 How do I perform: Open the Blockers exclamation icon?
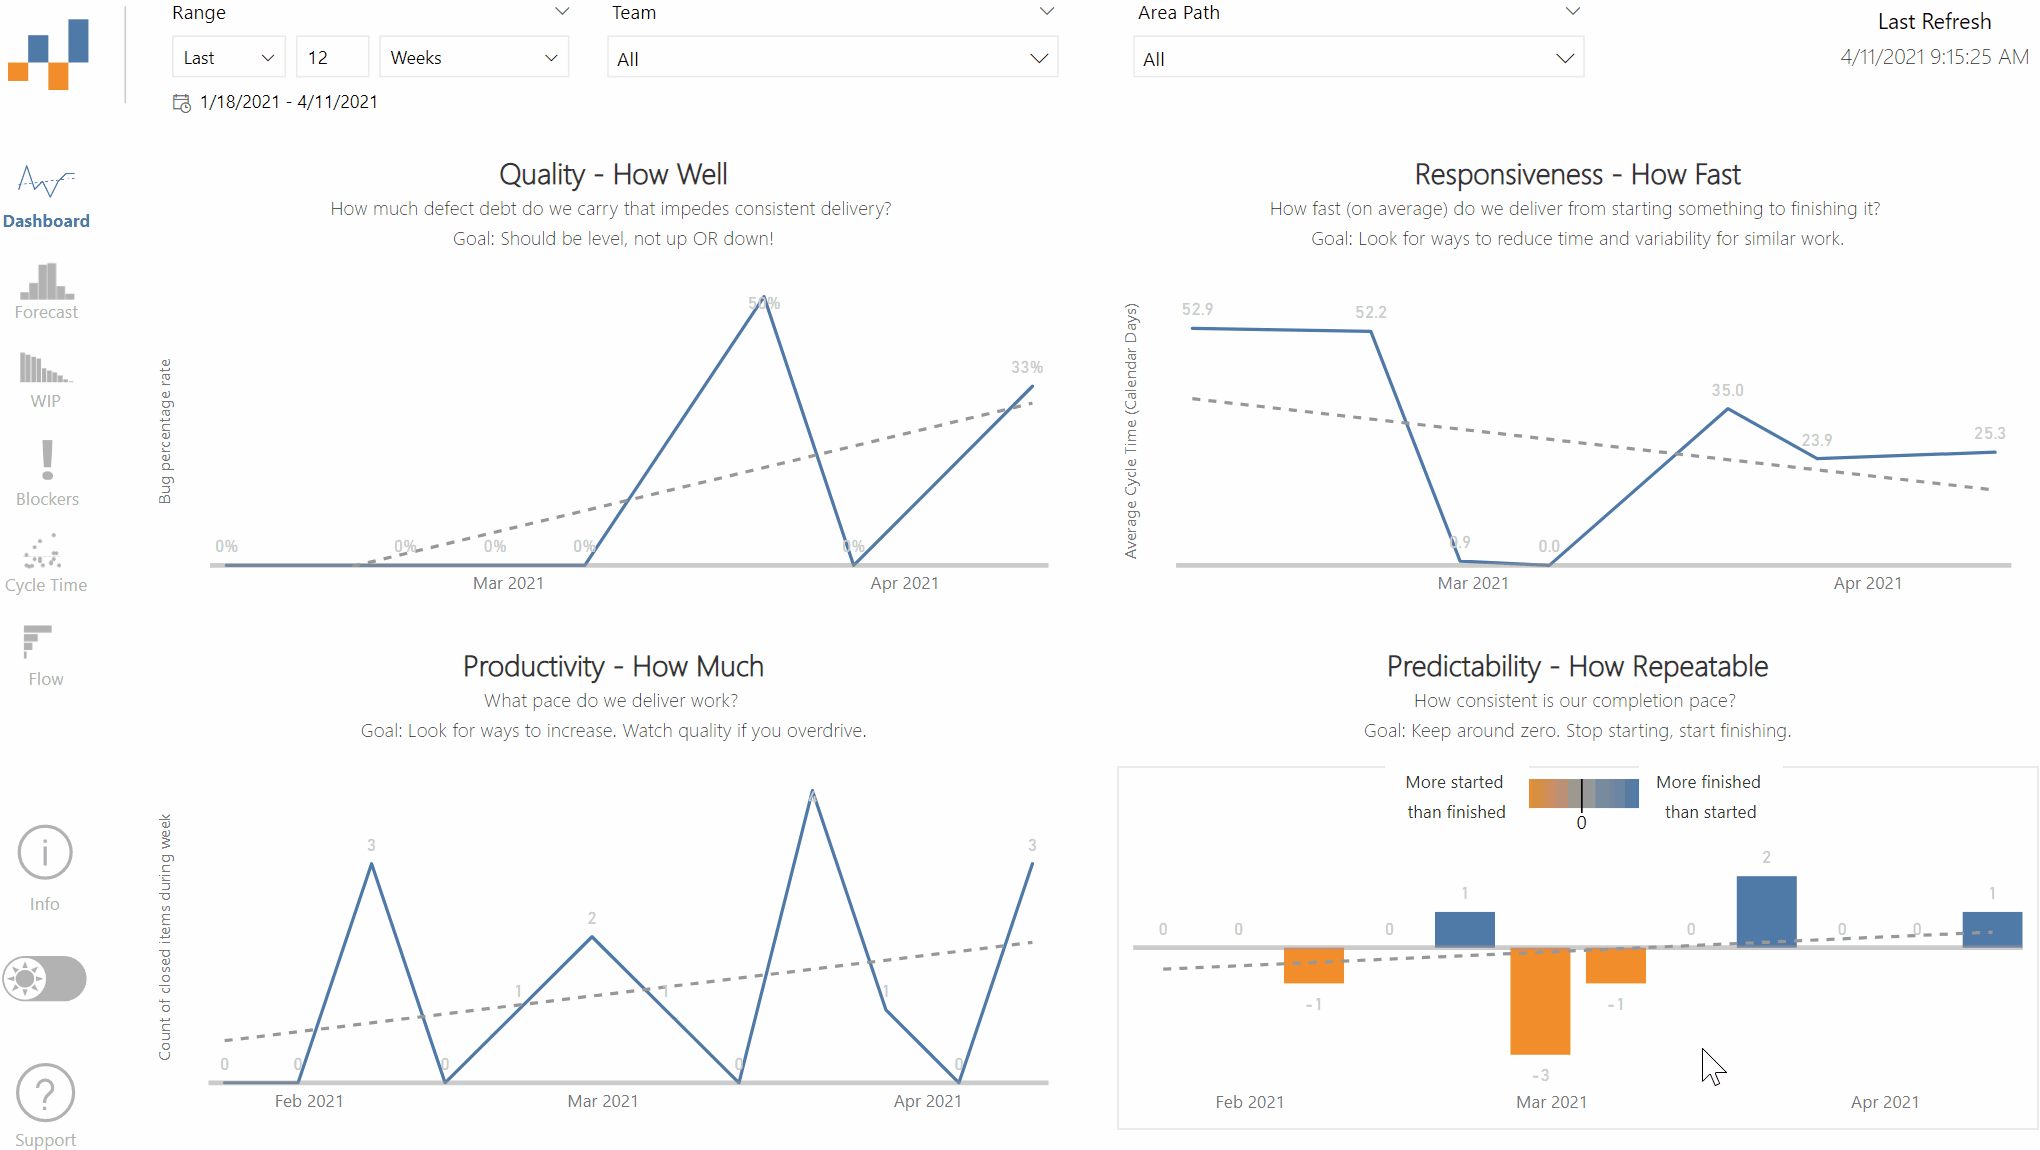click(x=47, y=459)
